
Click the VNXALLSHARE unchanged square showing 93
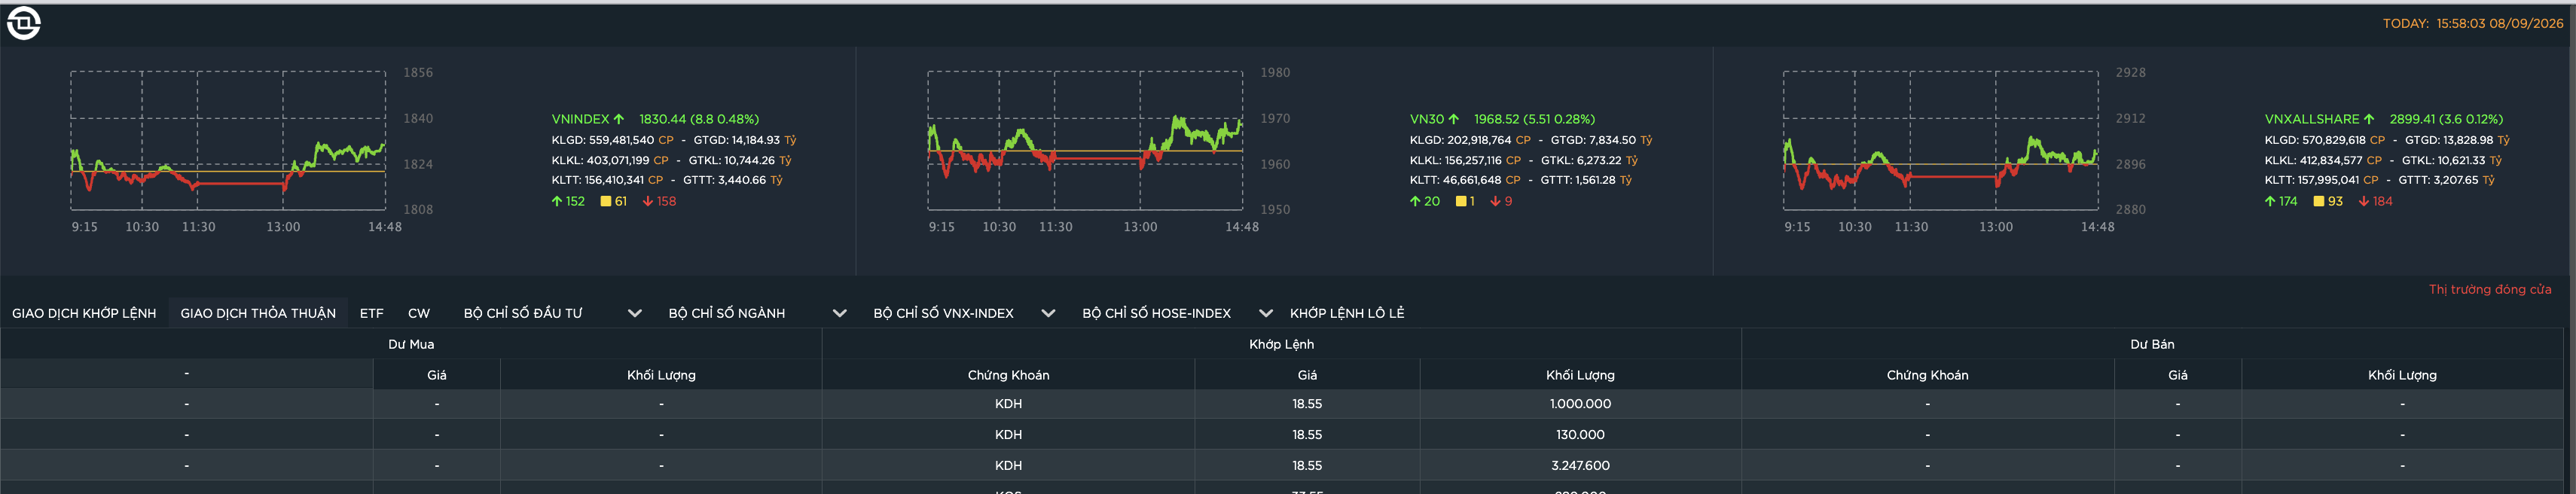2319,201
